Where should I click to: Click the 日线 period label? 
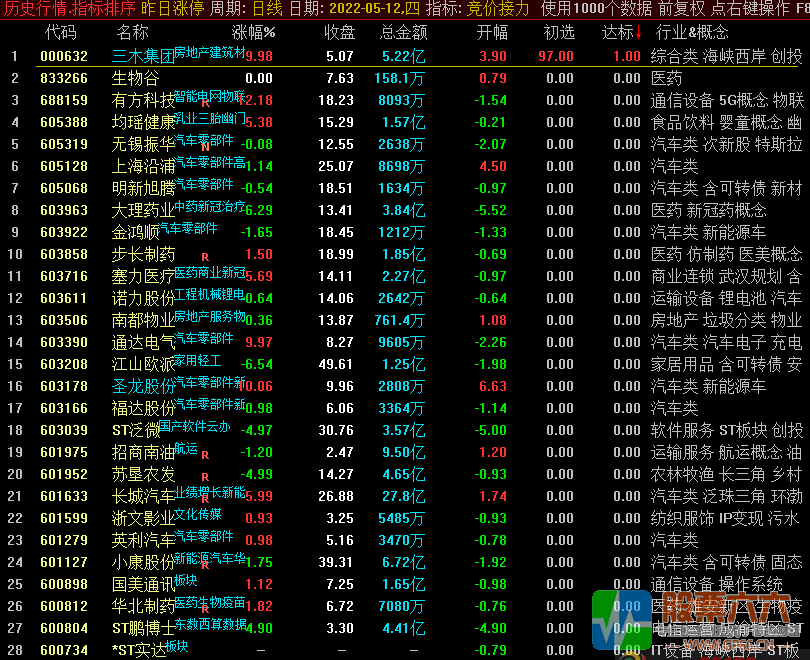click(268, 9)
